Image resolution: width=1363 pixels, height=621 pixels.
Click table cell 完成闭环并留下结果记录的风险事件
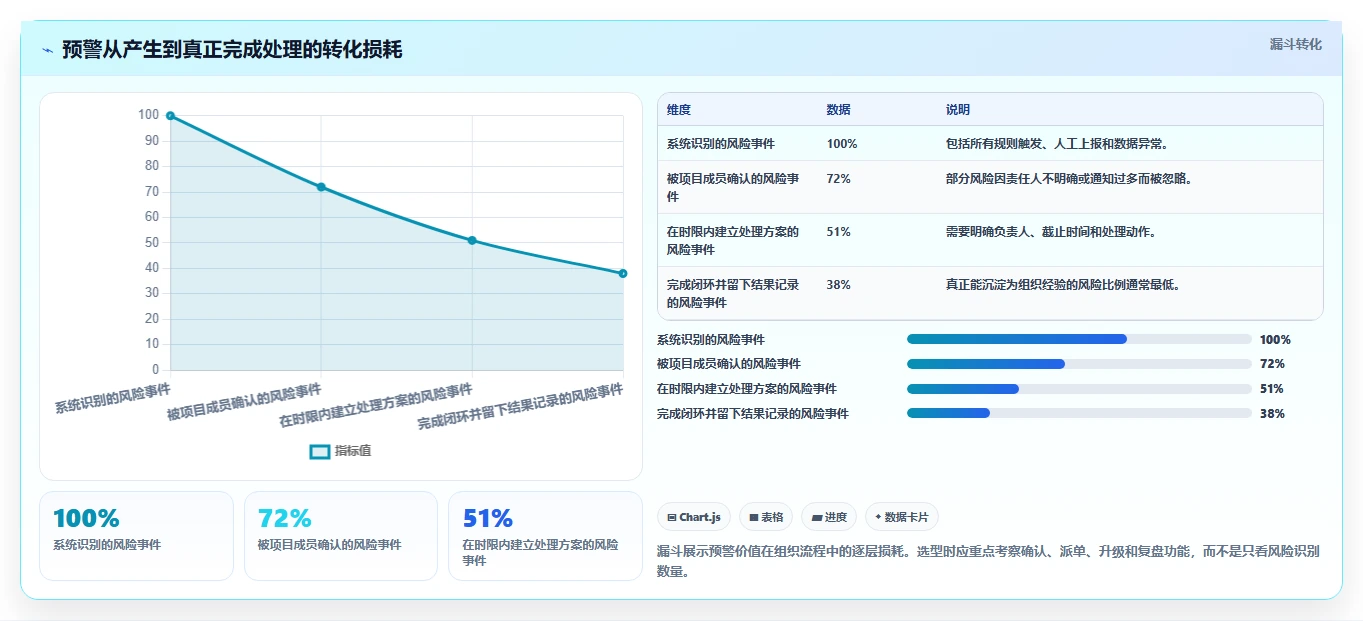733,293
